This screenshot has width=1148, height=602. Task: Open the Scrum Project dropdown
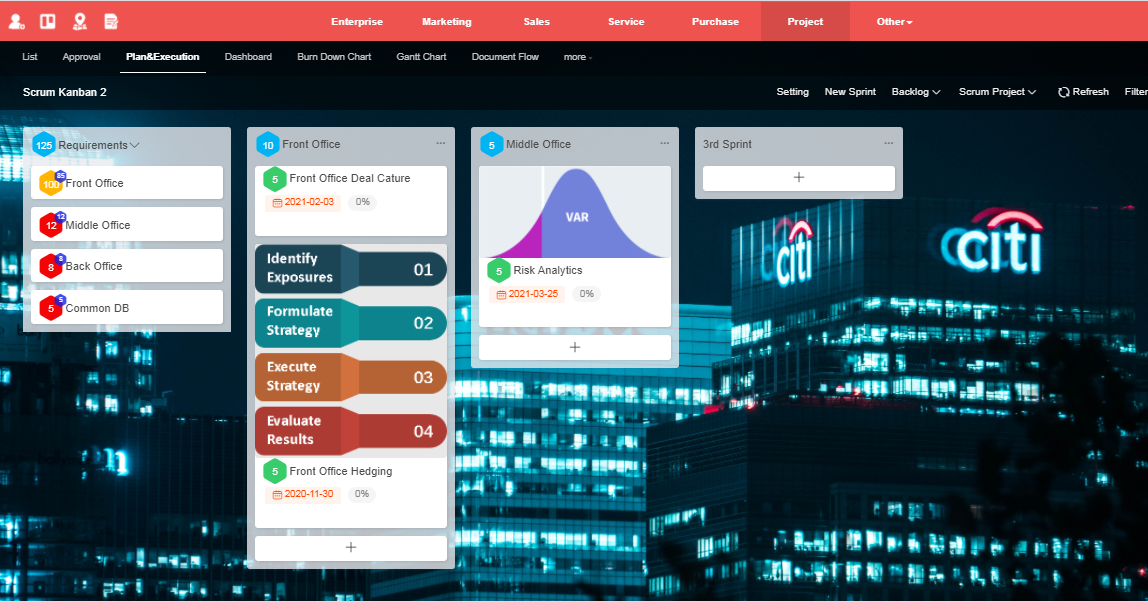[997, 92]
